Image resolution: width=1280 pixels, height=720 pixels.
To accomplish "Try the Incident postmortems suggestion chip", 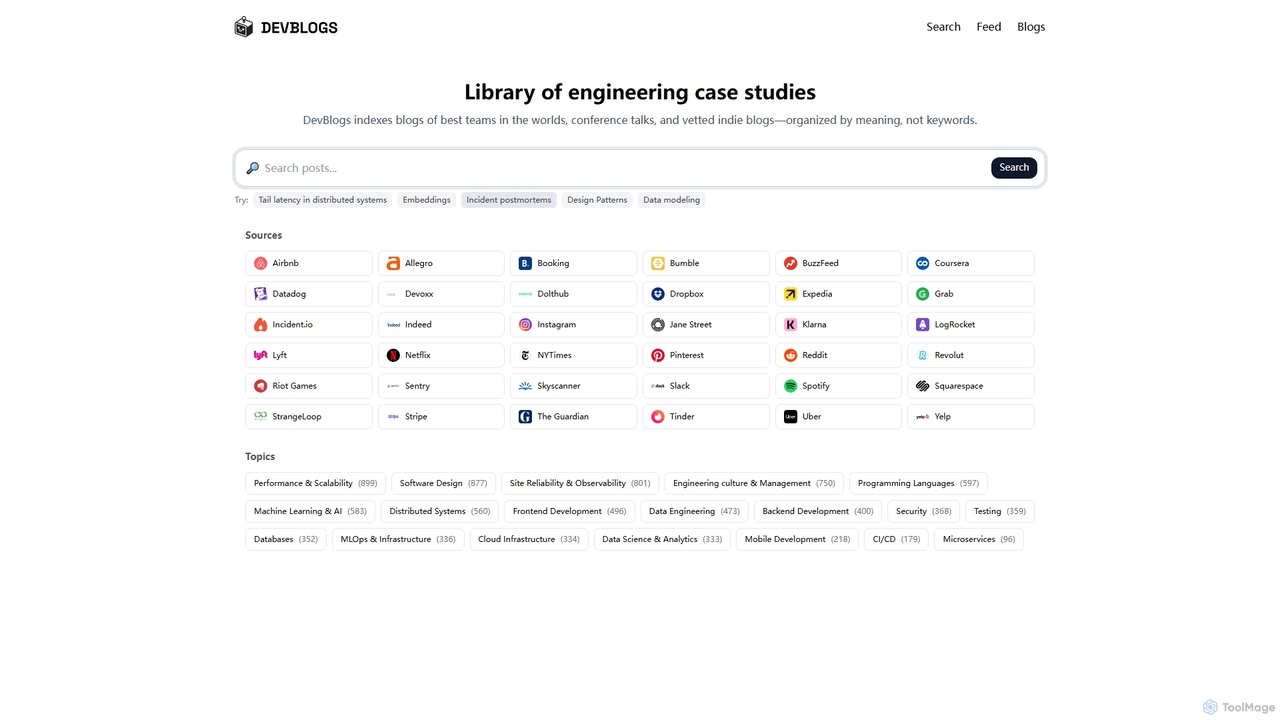I will 509,200.
